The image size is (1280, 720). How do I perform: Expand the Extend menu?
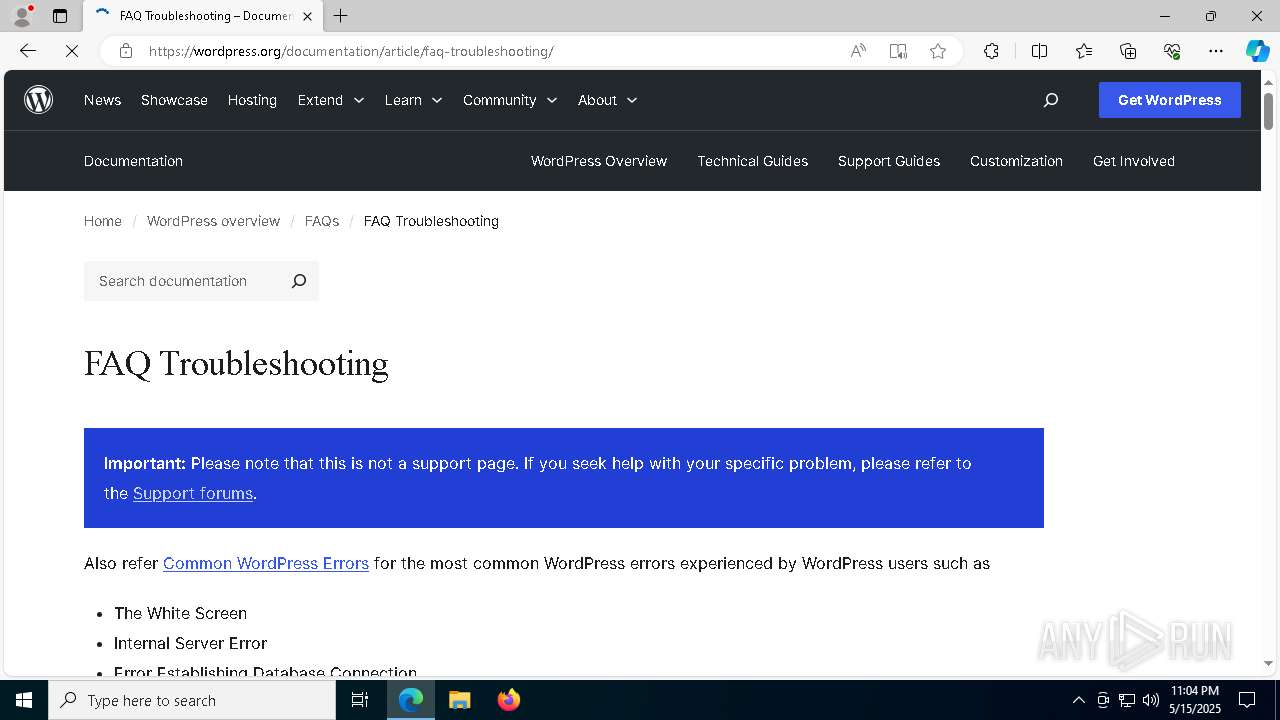click(x=331, y=100)
